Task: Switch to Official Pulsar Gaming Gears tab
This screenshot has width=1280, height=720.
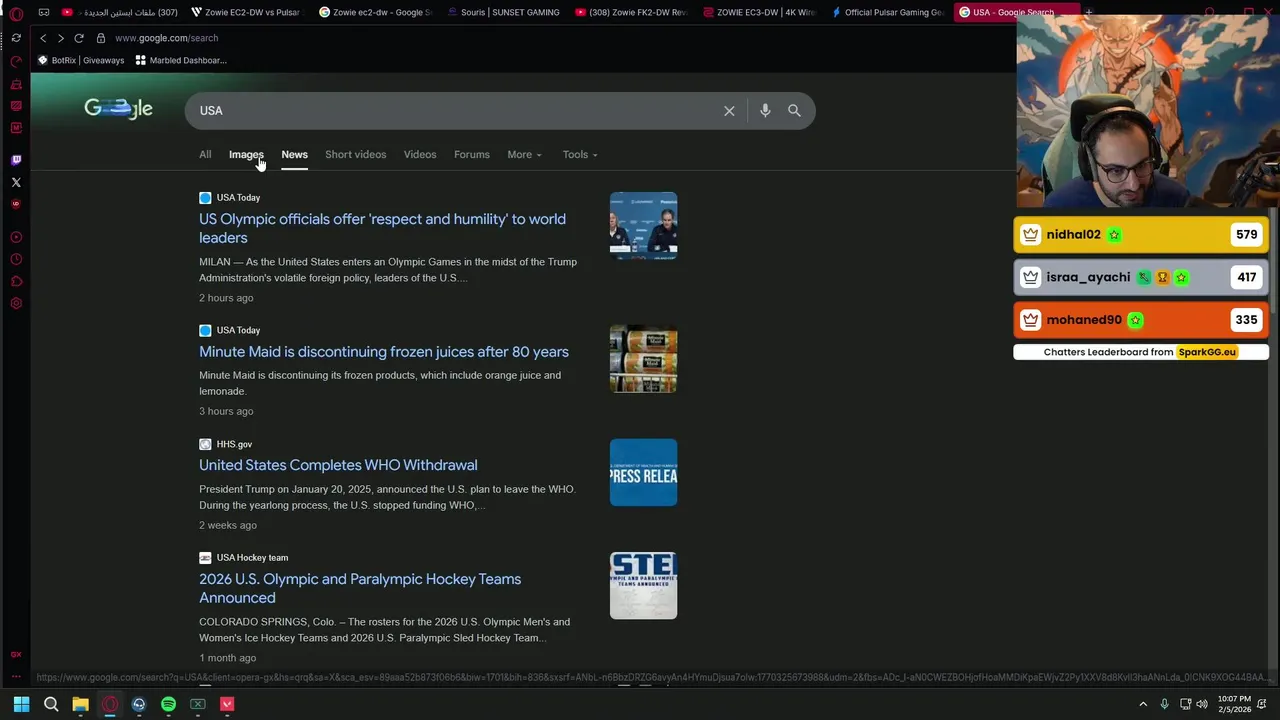Action: click(888, 12)
